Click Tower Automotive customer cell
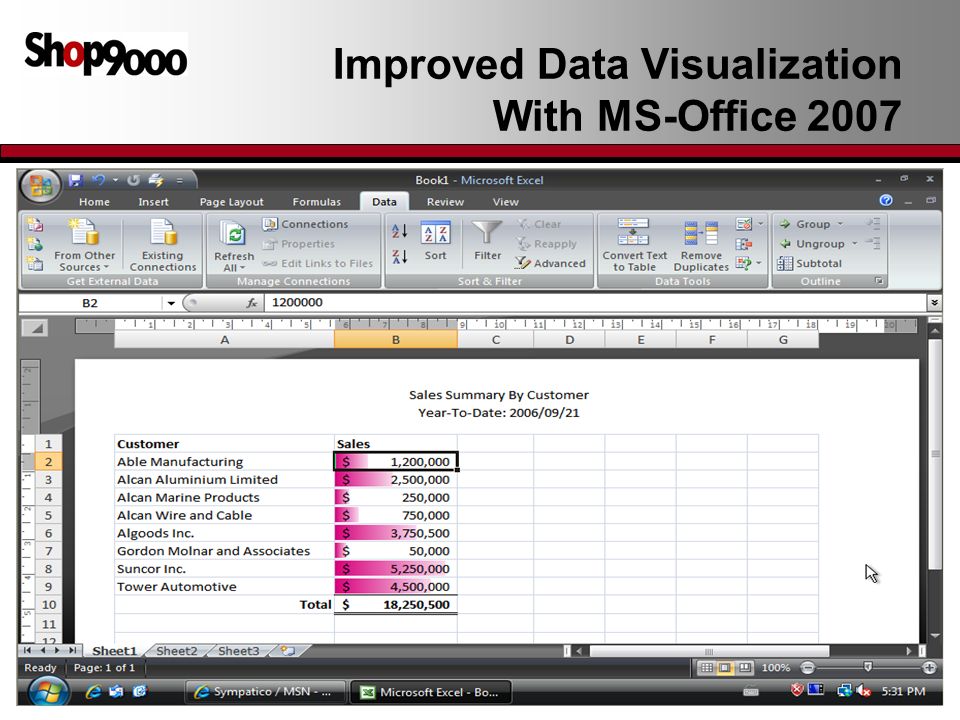Image resolution: width=960 pixels, height=720 pixels. pyautogui.click(x=224, y=587)
